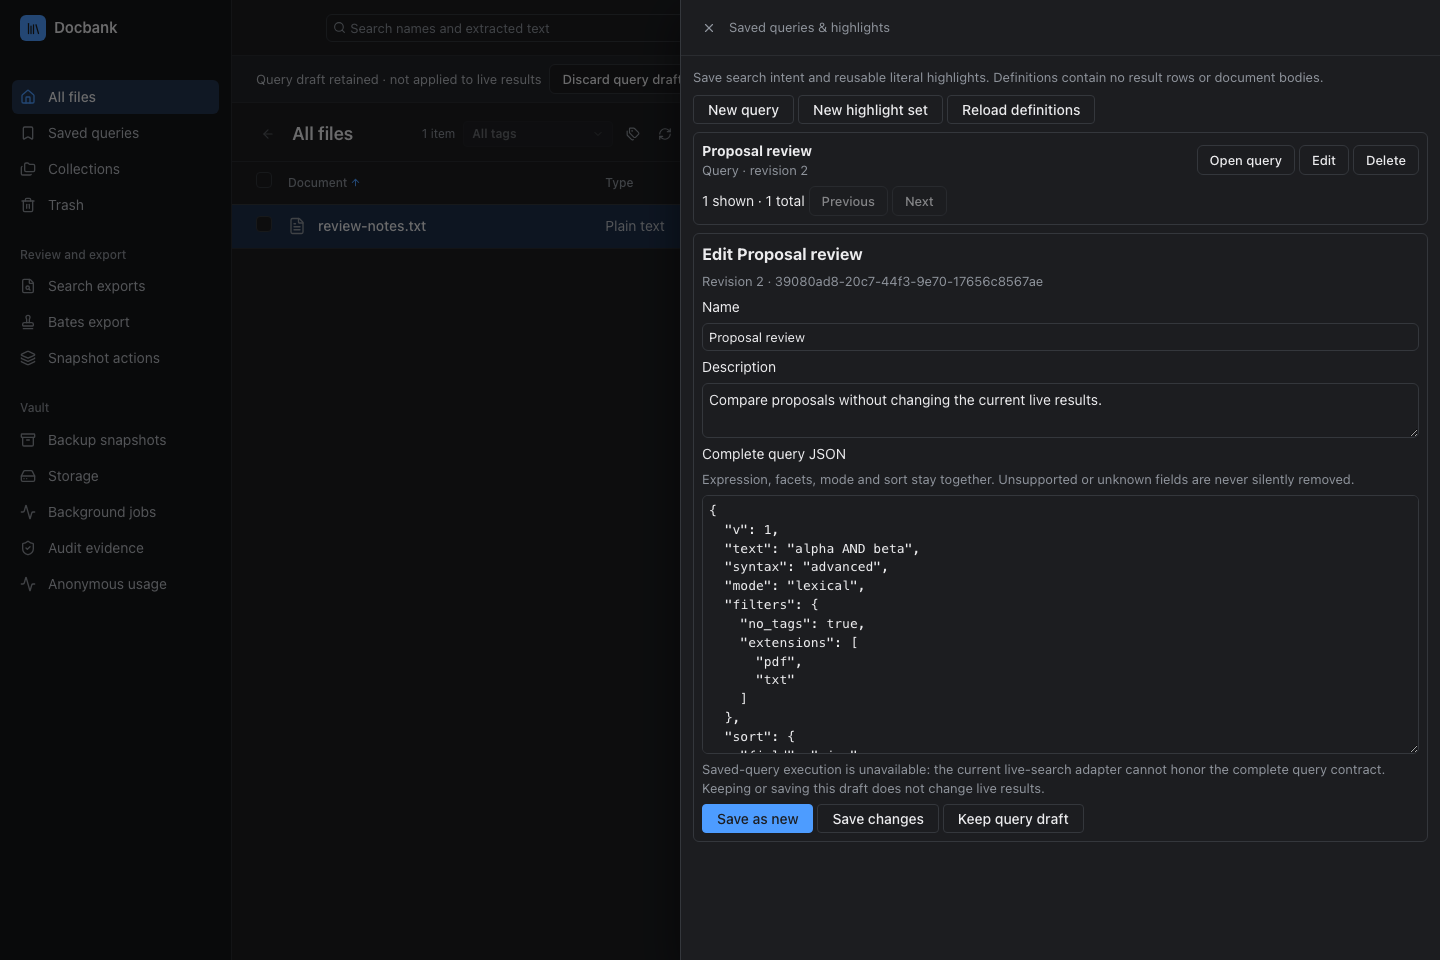Click the back arrow beside All files

[x=267, y=133]
